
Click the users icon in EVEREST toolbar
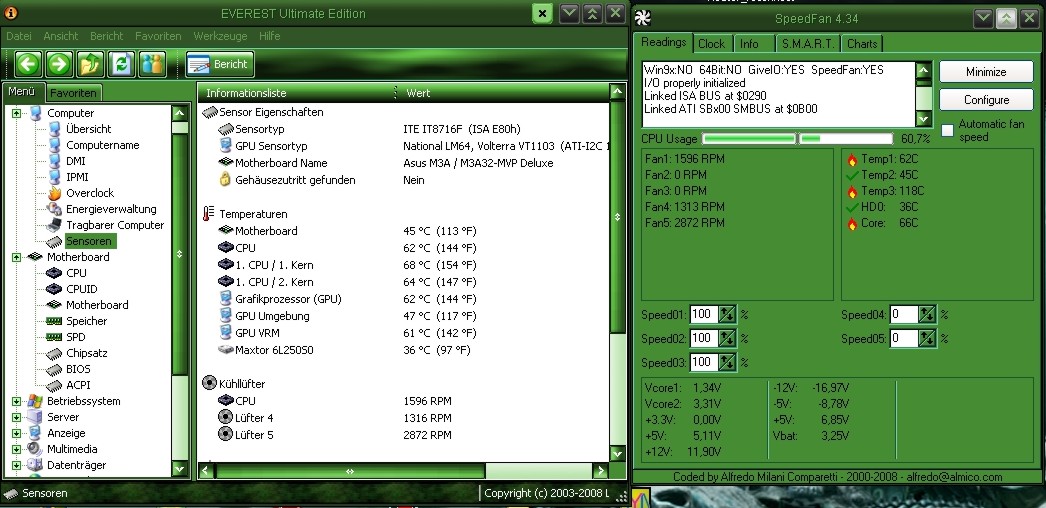coord(153,64)
